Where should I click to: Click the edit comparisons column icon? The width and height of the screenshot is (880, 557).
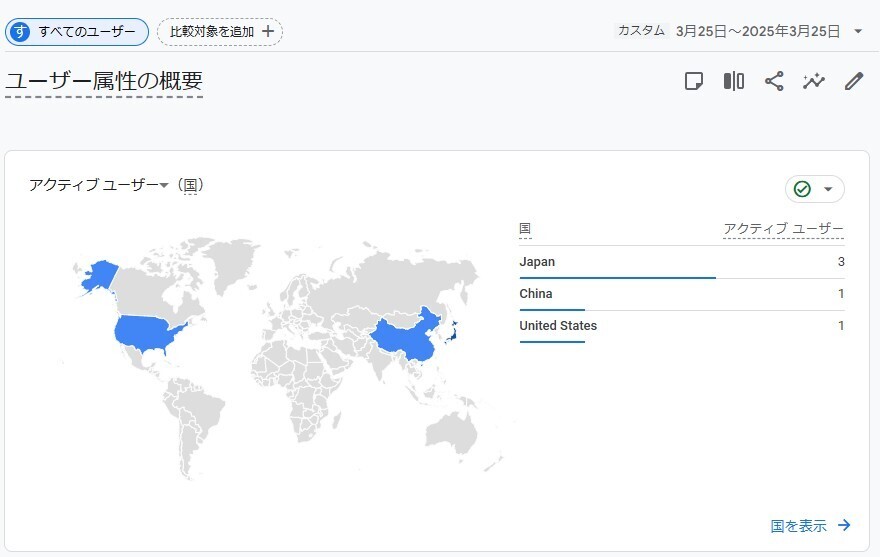click(734, 81)
